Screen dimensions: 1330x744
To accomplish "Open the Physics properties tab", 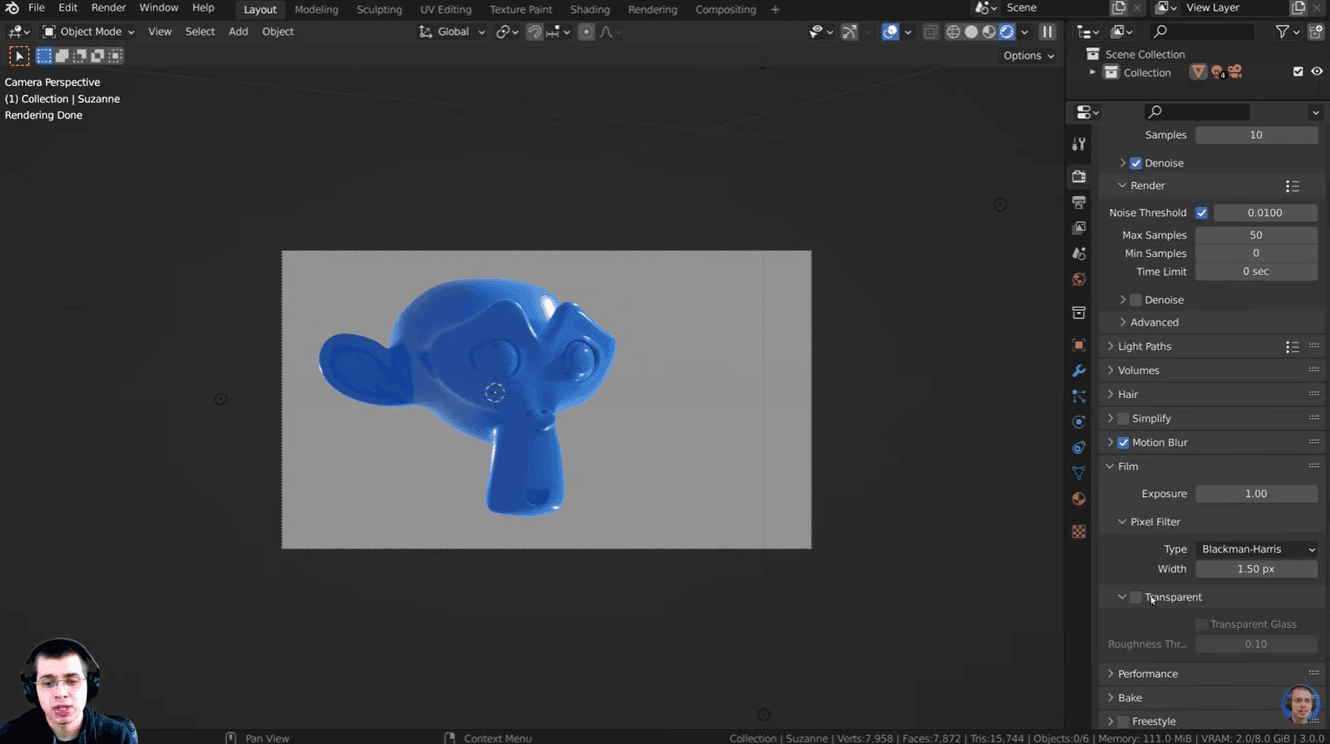I will click(1078, 422).
